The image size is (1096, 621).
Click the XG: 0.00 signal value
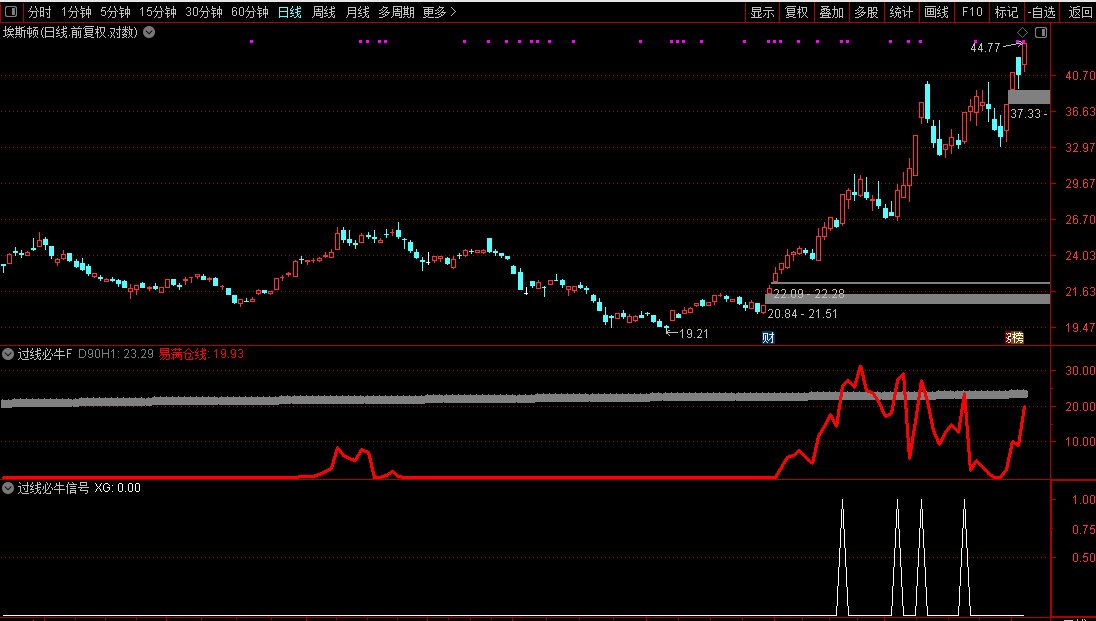[117, 488]
